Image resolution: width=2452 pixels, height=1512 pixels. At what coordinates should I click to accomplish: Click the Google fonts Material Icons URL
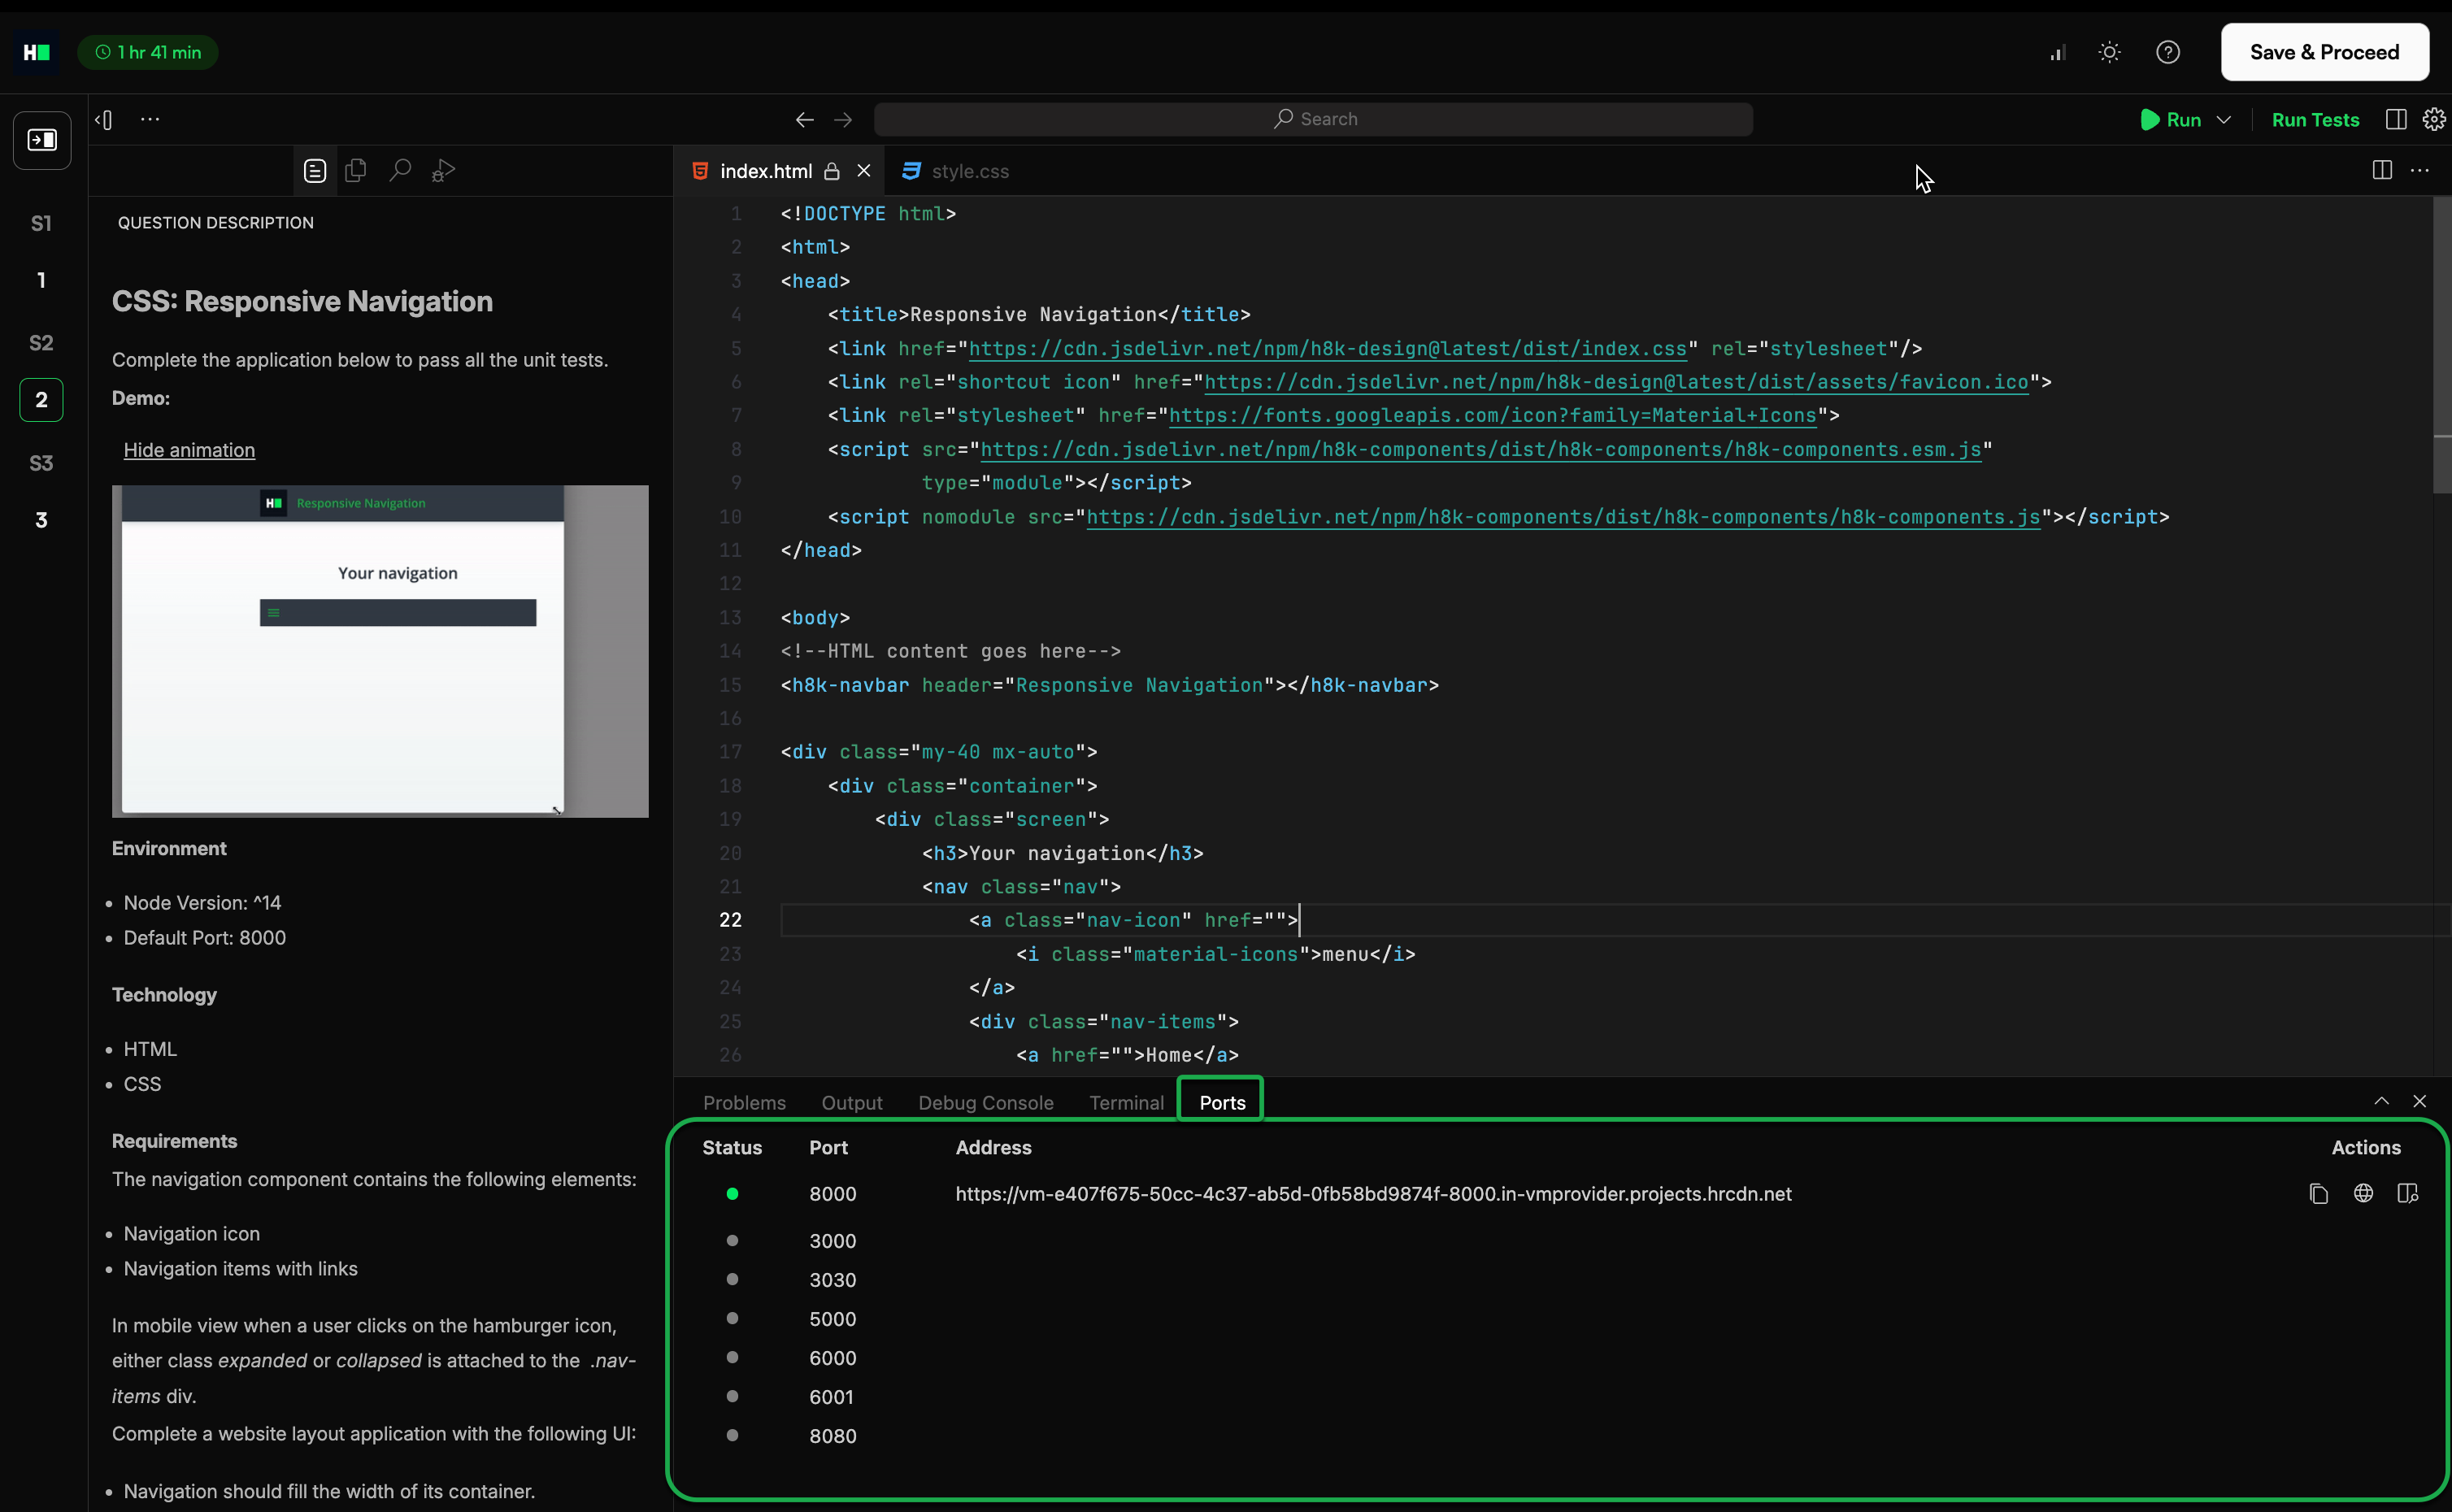[1493, 416]
